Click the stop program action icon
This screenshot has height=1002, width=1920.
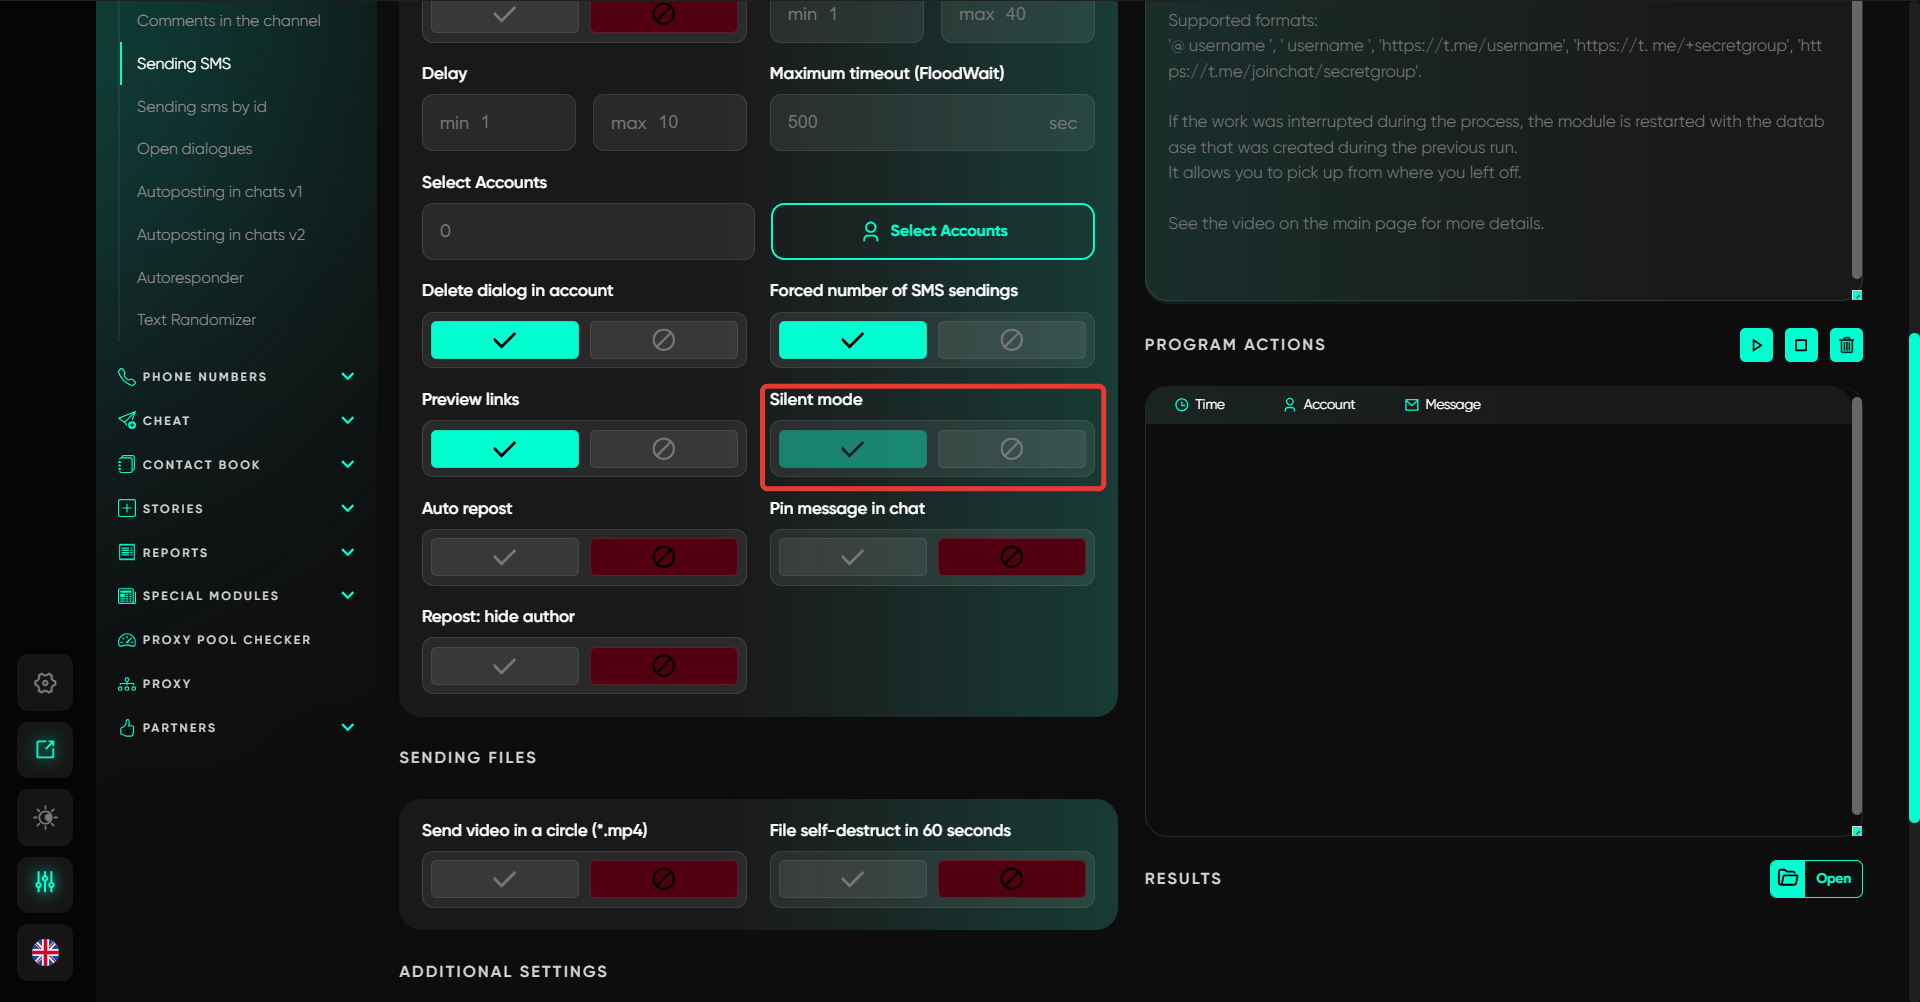[x=1801, y=345]
